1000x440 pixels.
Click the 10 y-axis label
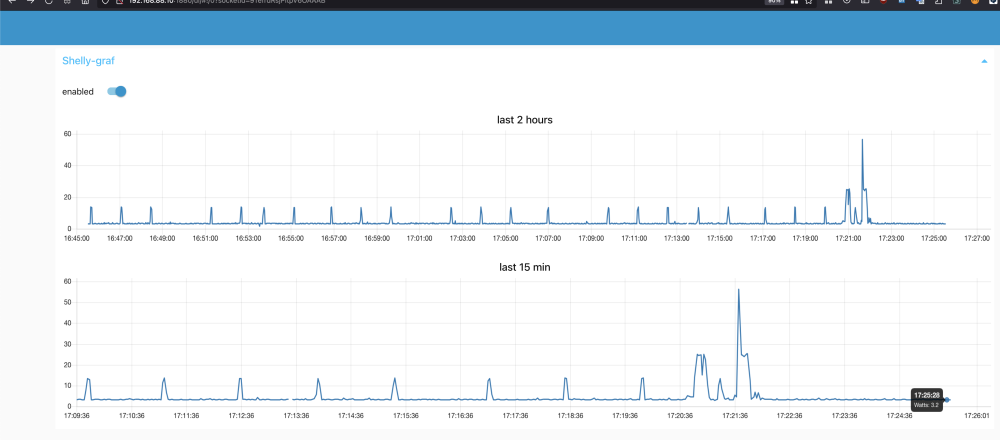(66, 385)
